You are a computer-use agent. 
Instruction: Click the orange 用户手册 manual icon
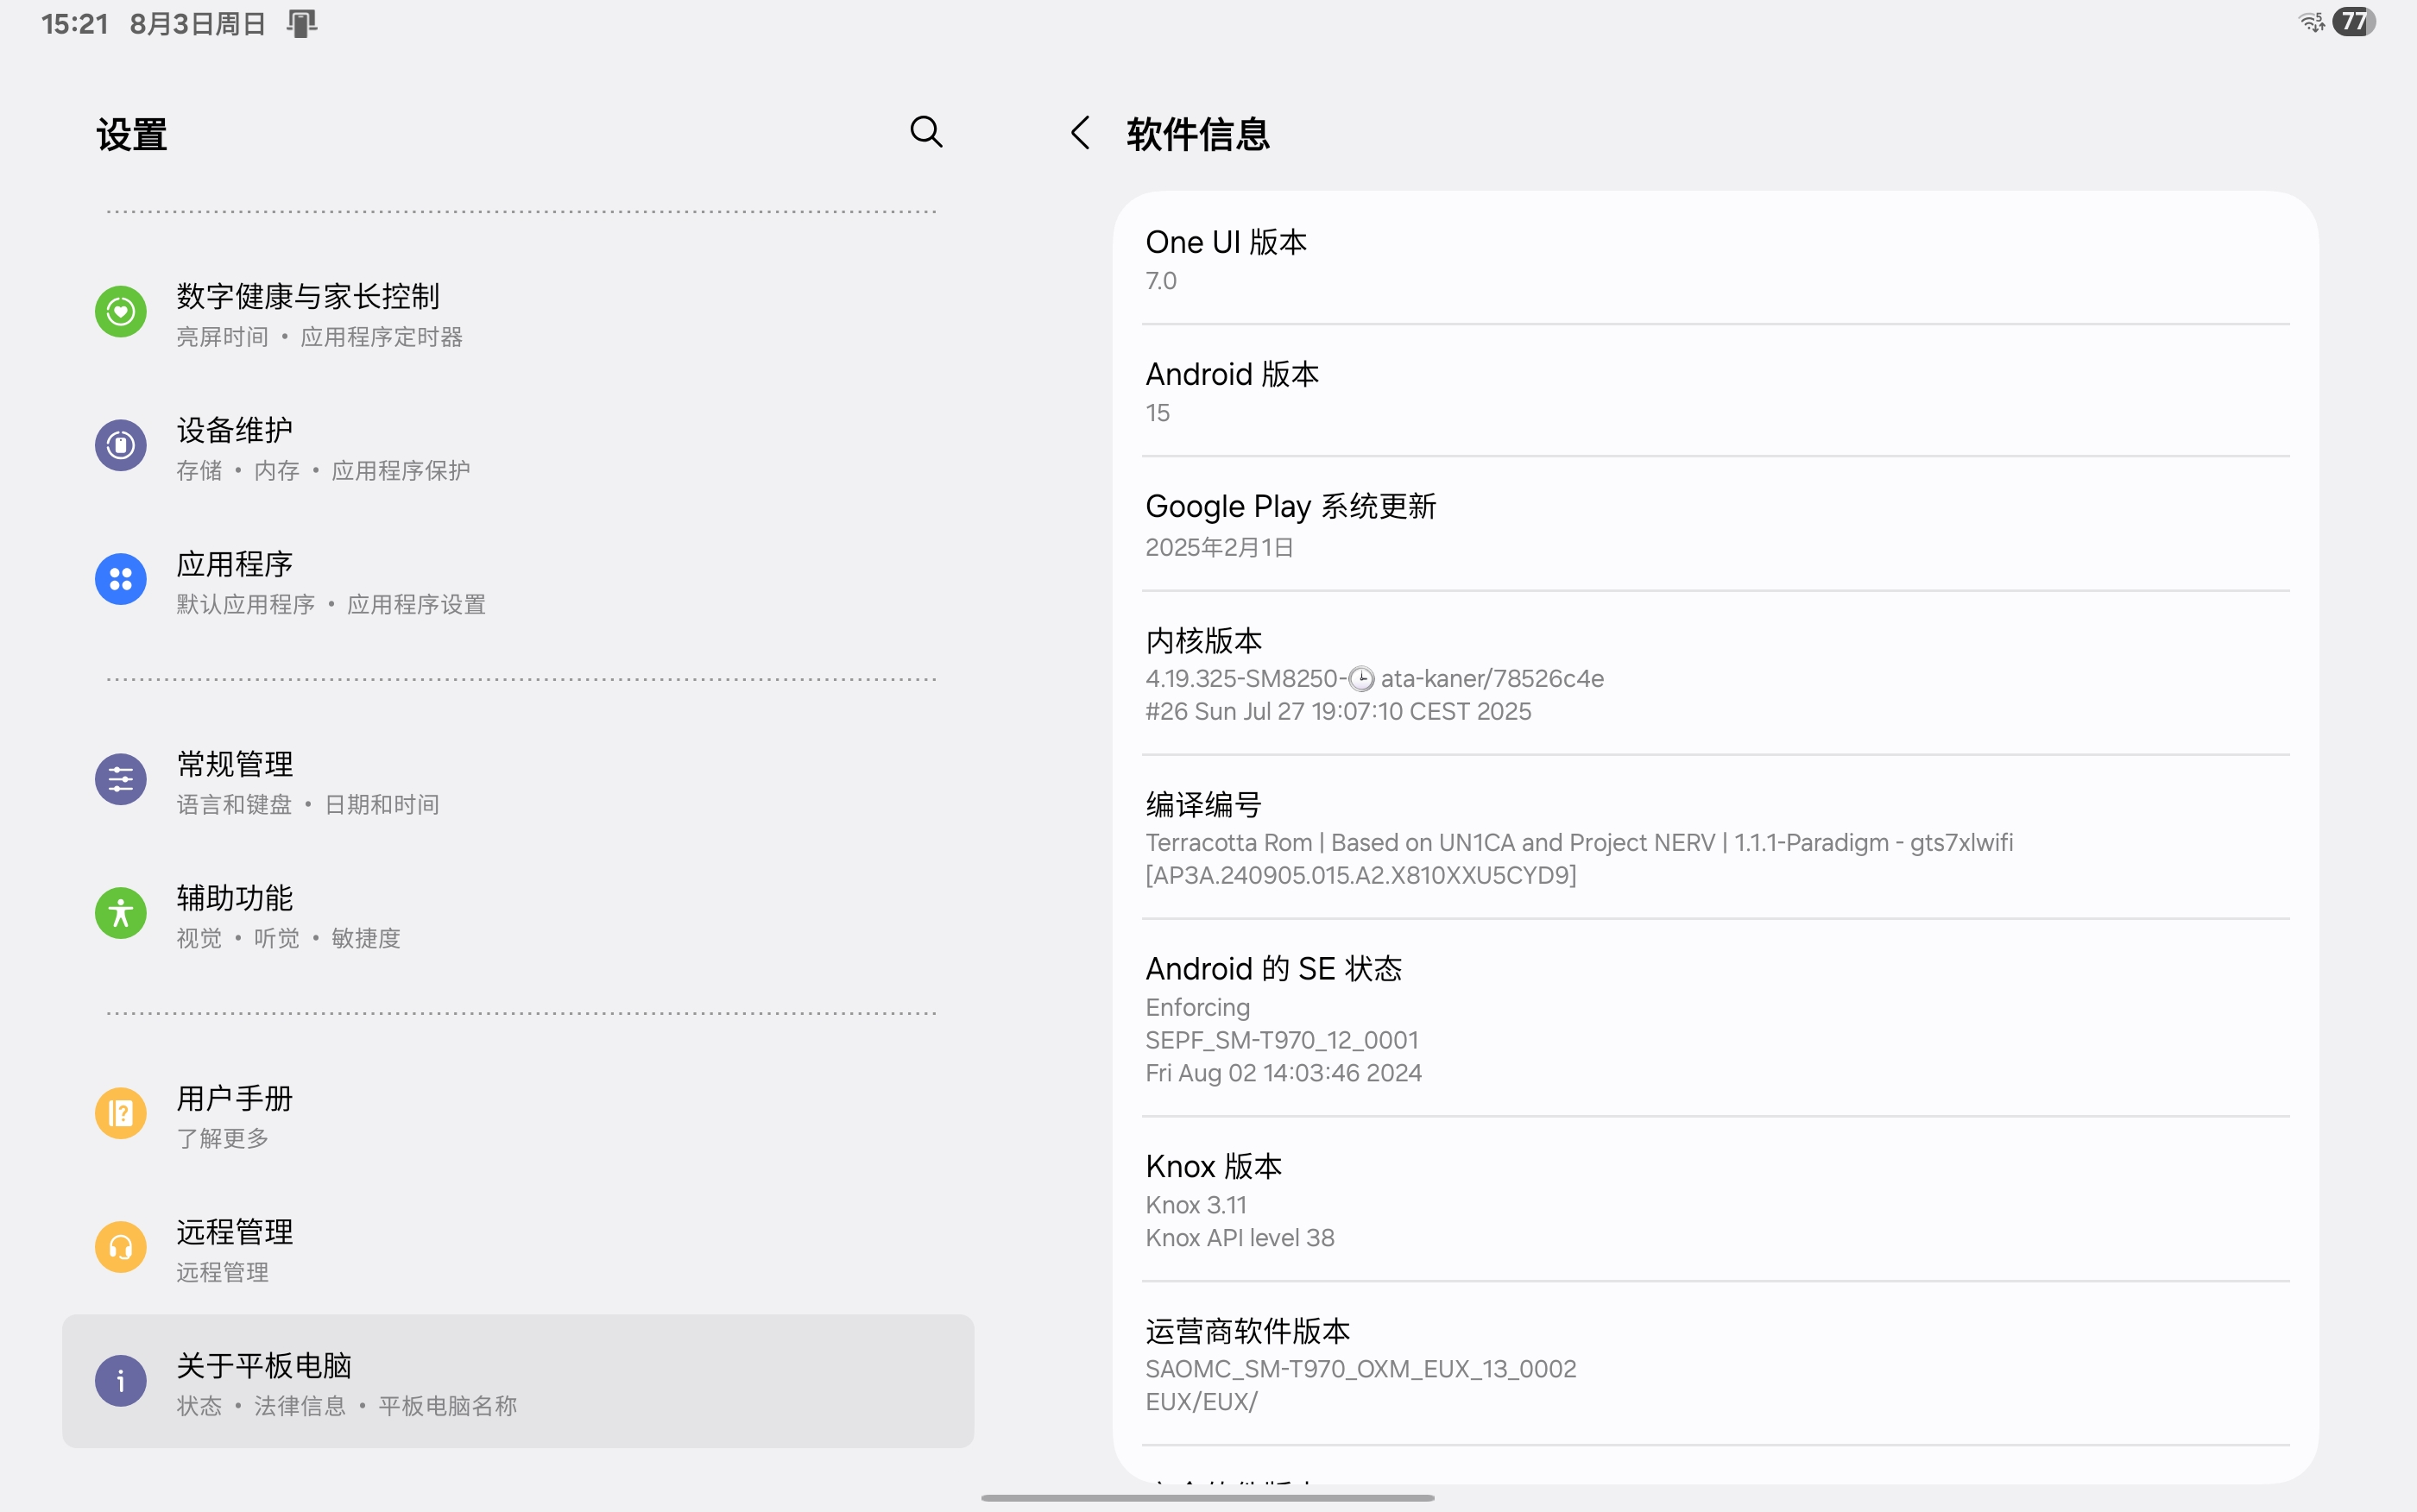(x=121, y=1113)
